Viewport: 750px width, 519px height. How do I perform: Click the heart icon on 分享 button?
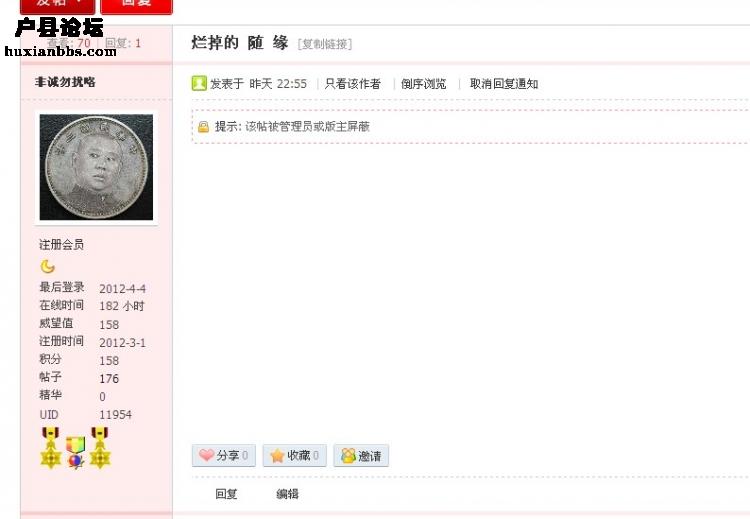tap(207, 455)
